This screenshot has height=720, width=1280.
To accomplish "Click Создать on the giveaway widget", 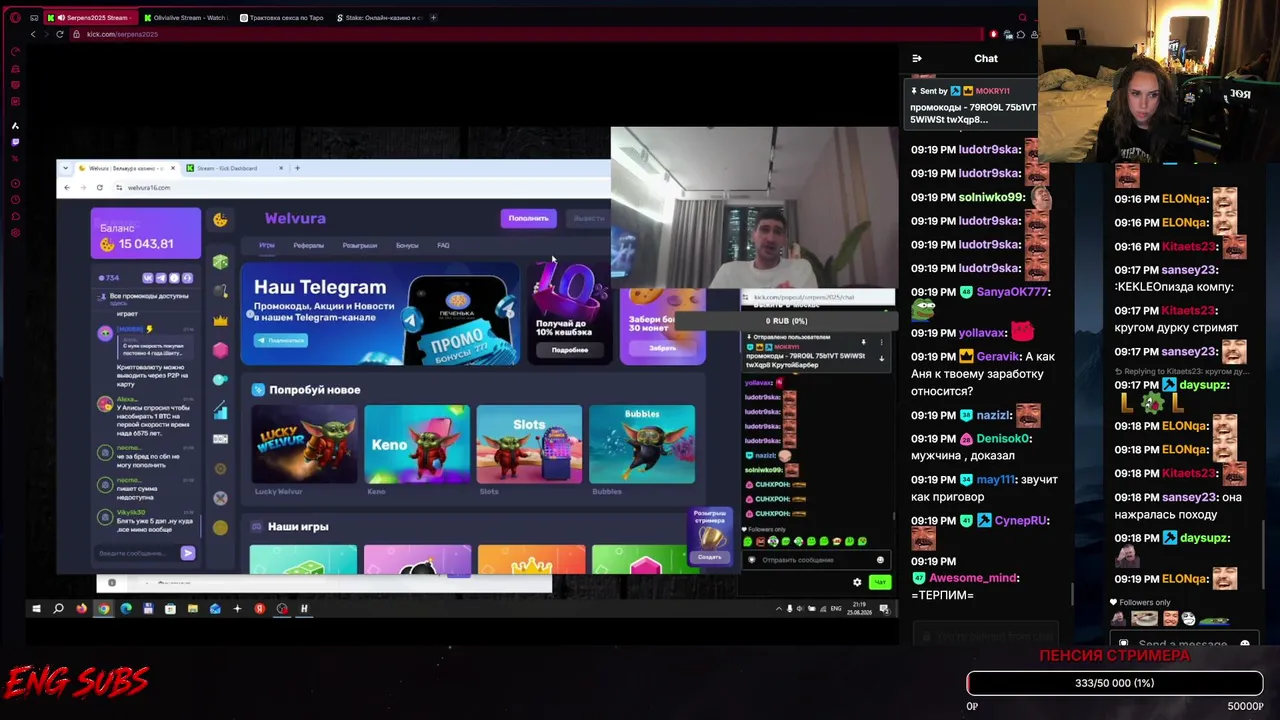I will tap(710, 557).
